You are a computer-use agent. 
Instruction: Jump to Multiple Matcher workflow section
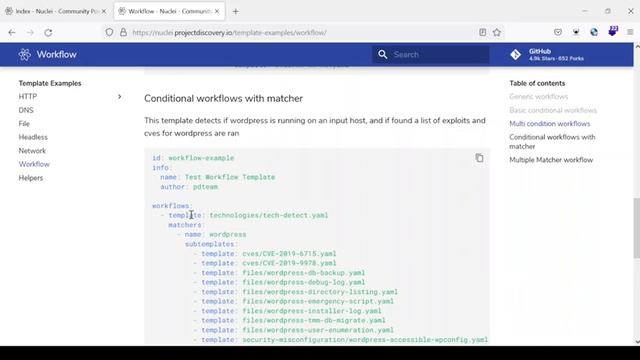(x=551, y=160)
